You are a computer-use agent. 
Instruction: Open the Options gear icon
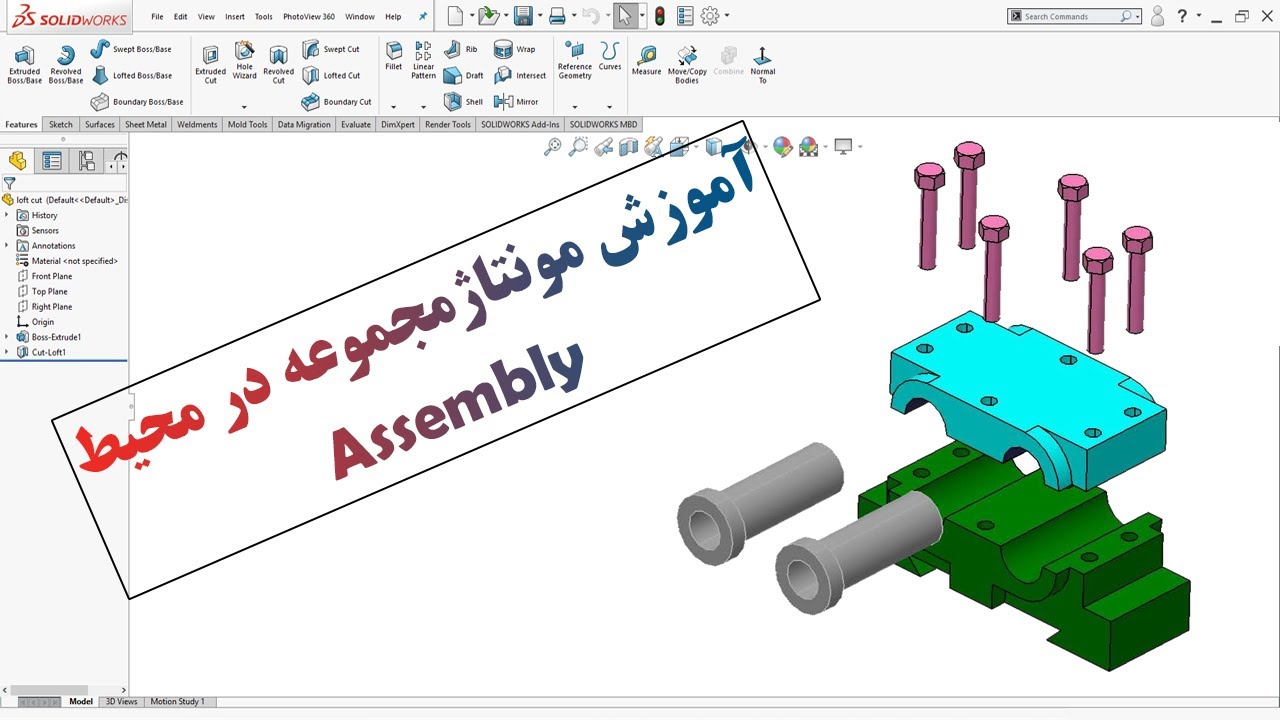[x=710, y=16]
